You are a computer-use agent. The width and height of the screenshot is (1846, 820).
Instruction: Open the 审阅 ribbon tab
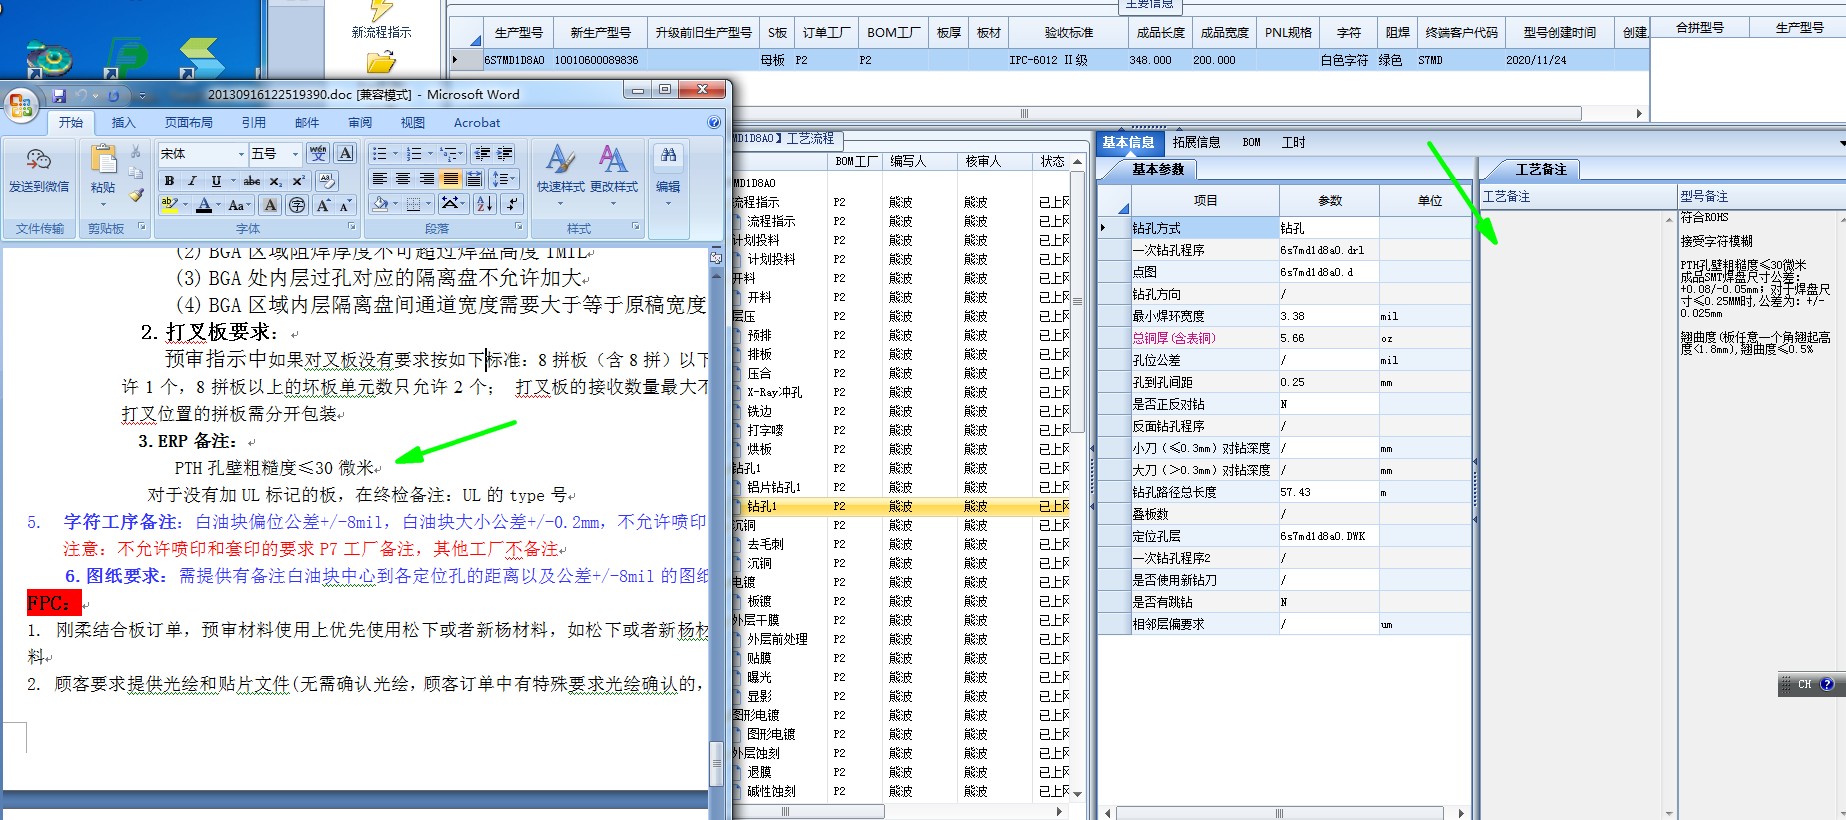(360, 123)
